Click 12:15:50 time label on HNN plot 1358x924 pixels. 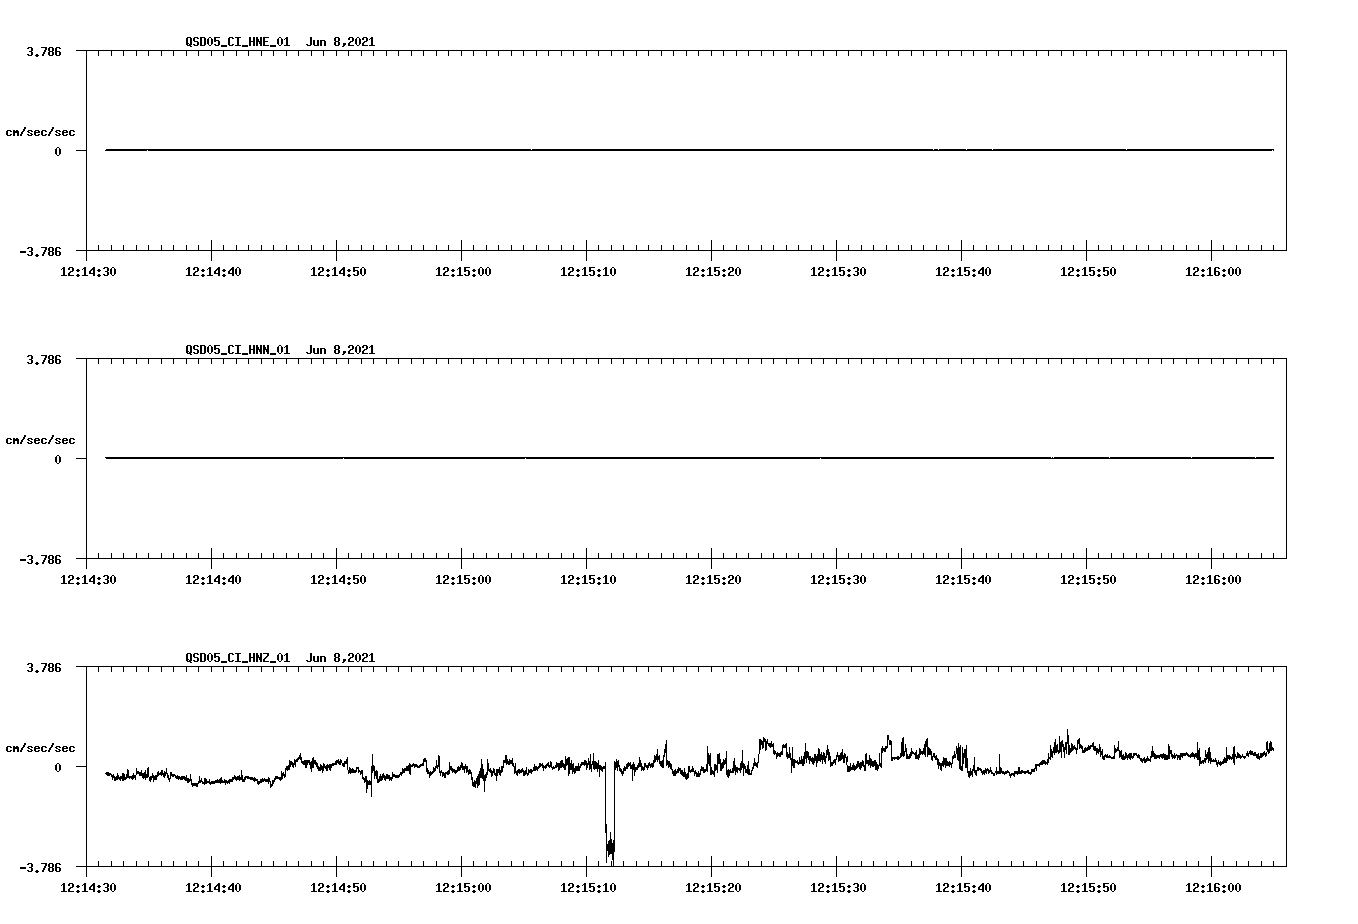tap(1087, 580)
